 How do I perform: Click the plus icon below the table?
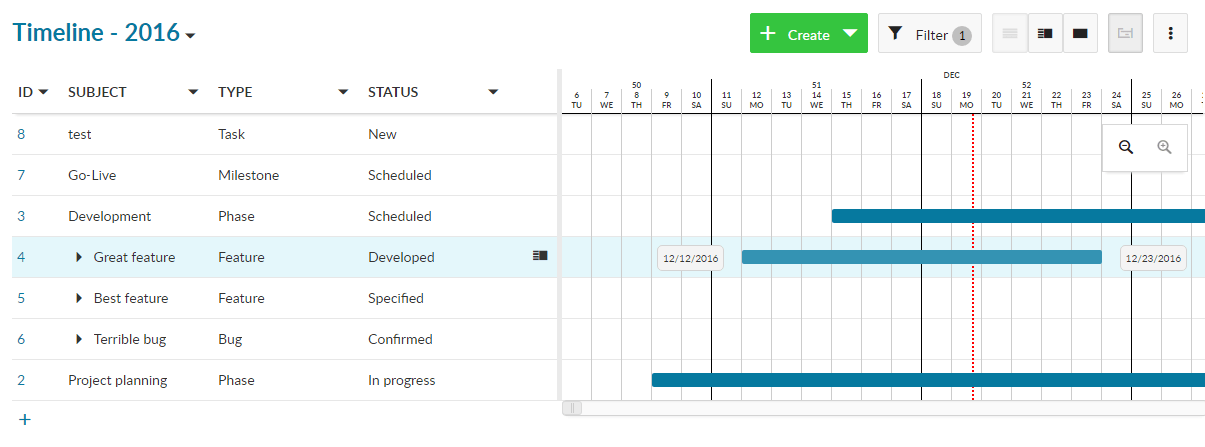[x=25, y=420]
